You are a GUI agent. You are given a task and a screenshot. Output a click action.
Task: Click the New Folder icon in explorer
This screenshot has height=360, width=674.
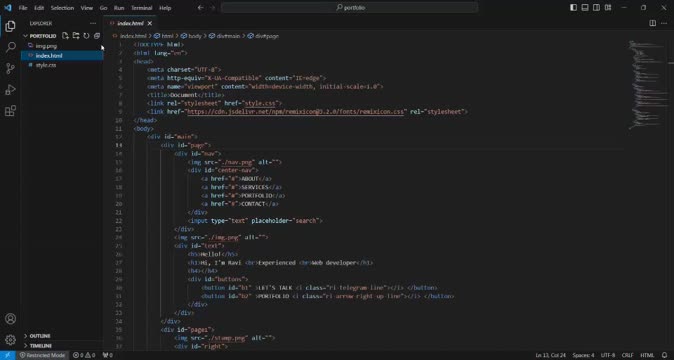76,36
